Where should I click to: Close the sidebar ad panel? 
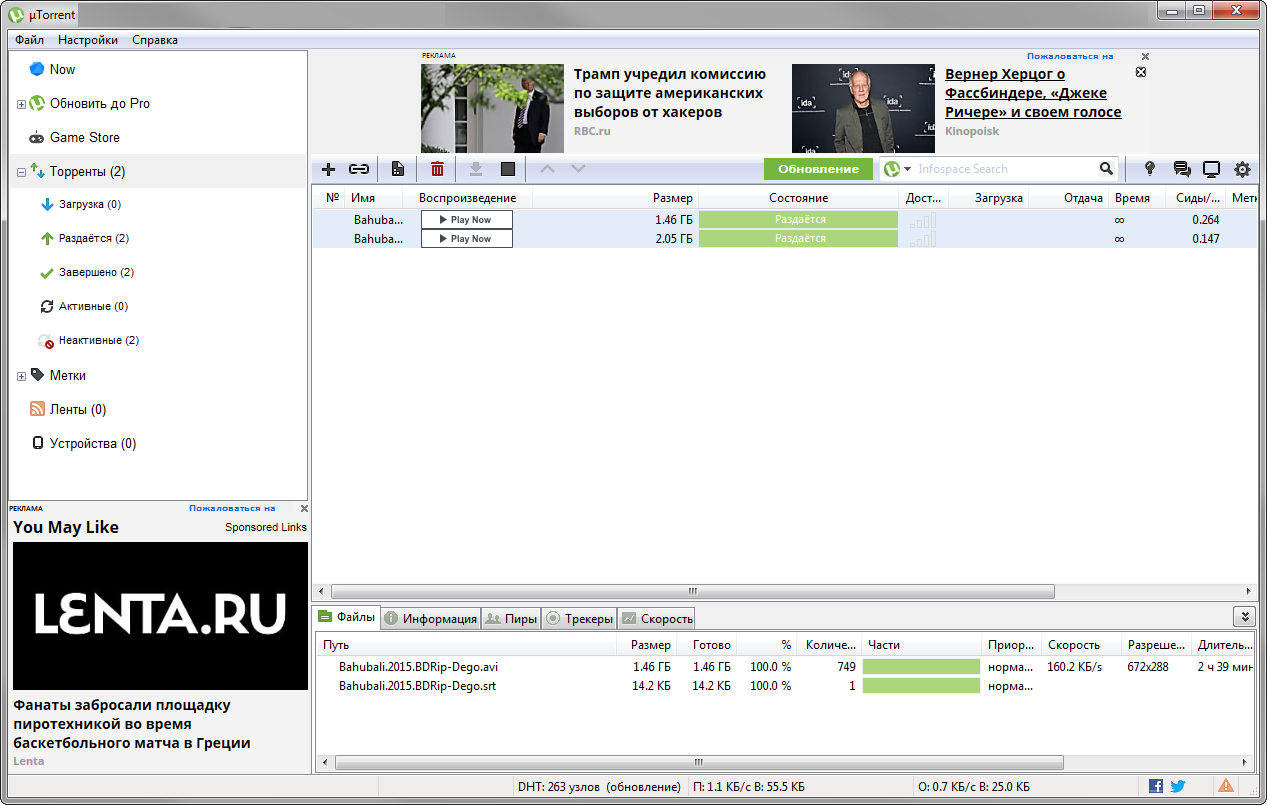pyautogui.click(x=304, y=508)
